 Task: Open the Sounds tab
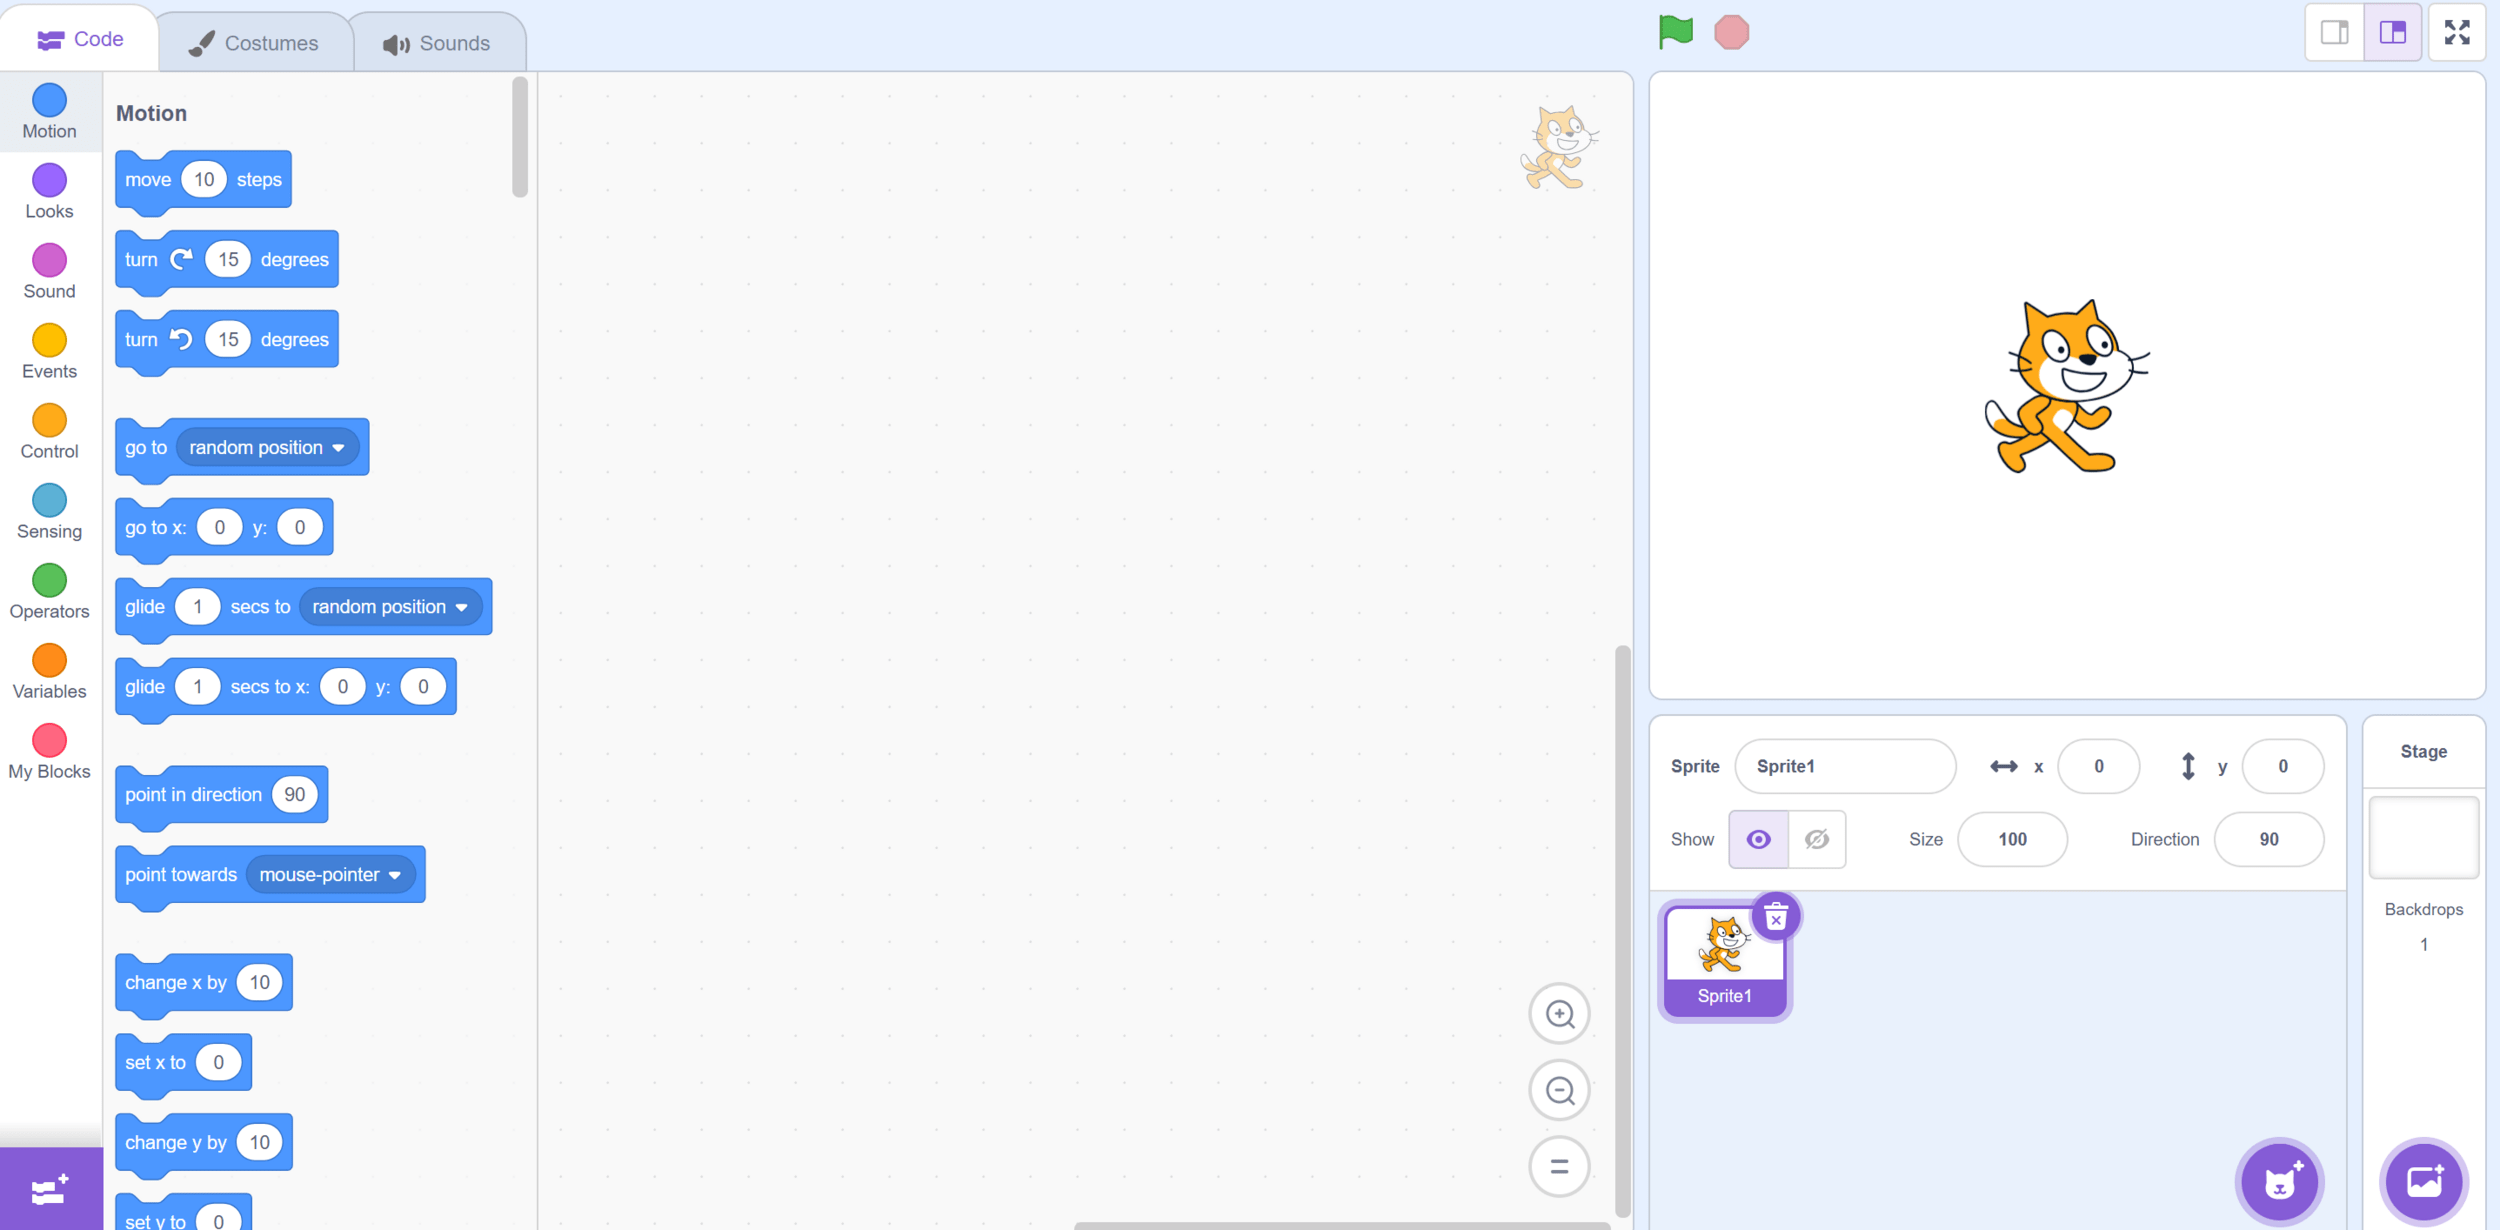click(437, 43)
